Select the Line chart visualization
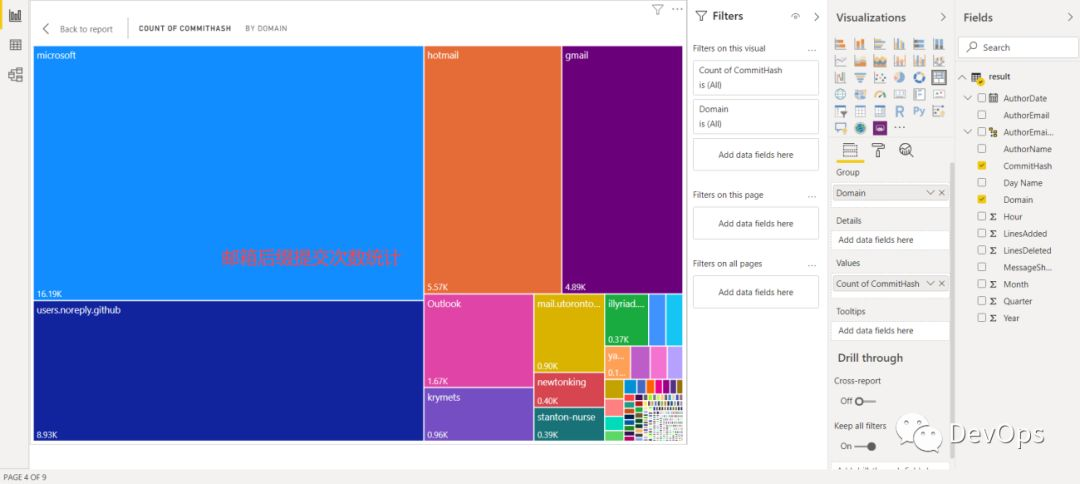This screenshot has height=484, width=1080. pos(840,61)
